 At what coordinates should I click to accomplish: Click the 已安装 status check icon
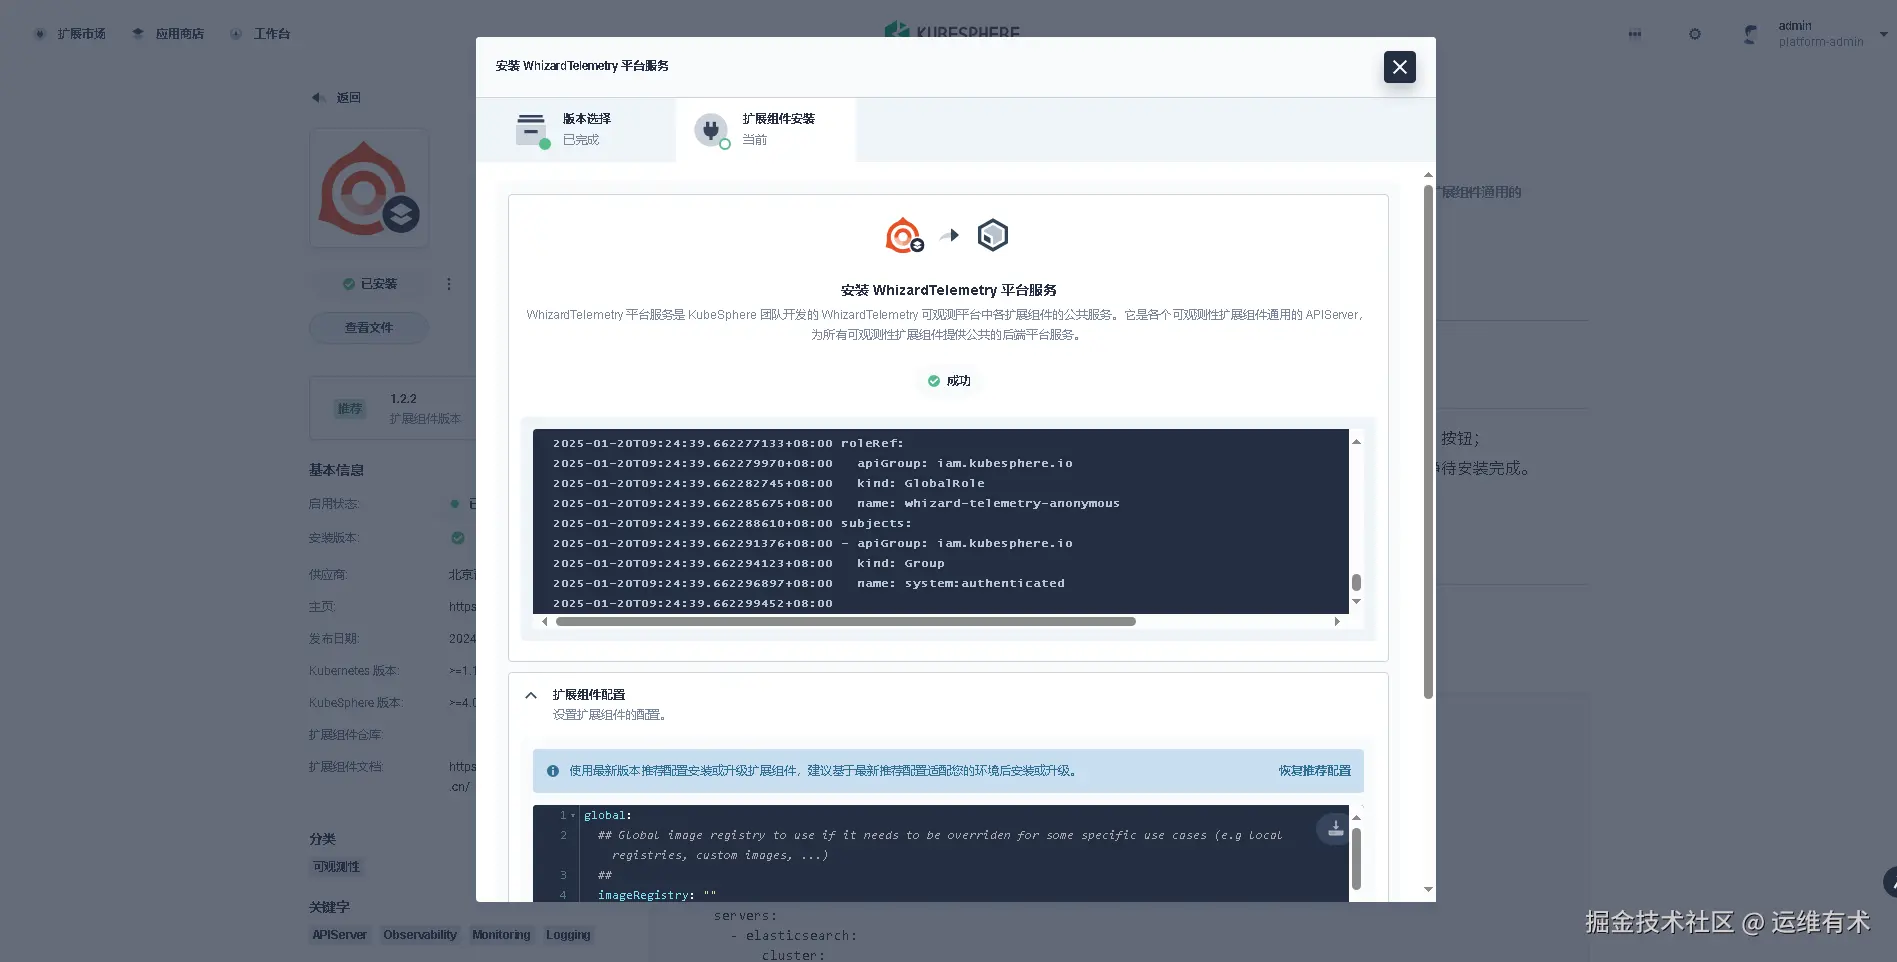(349, 284)
